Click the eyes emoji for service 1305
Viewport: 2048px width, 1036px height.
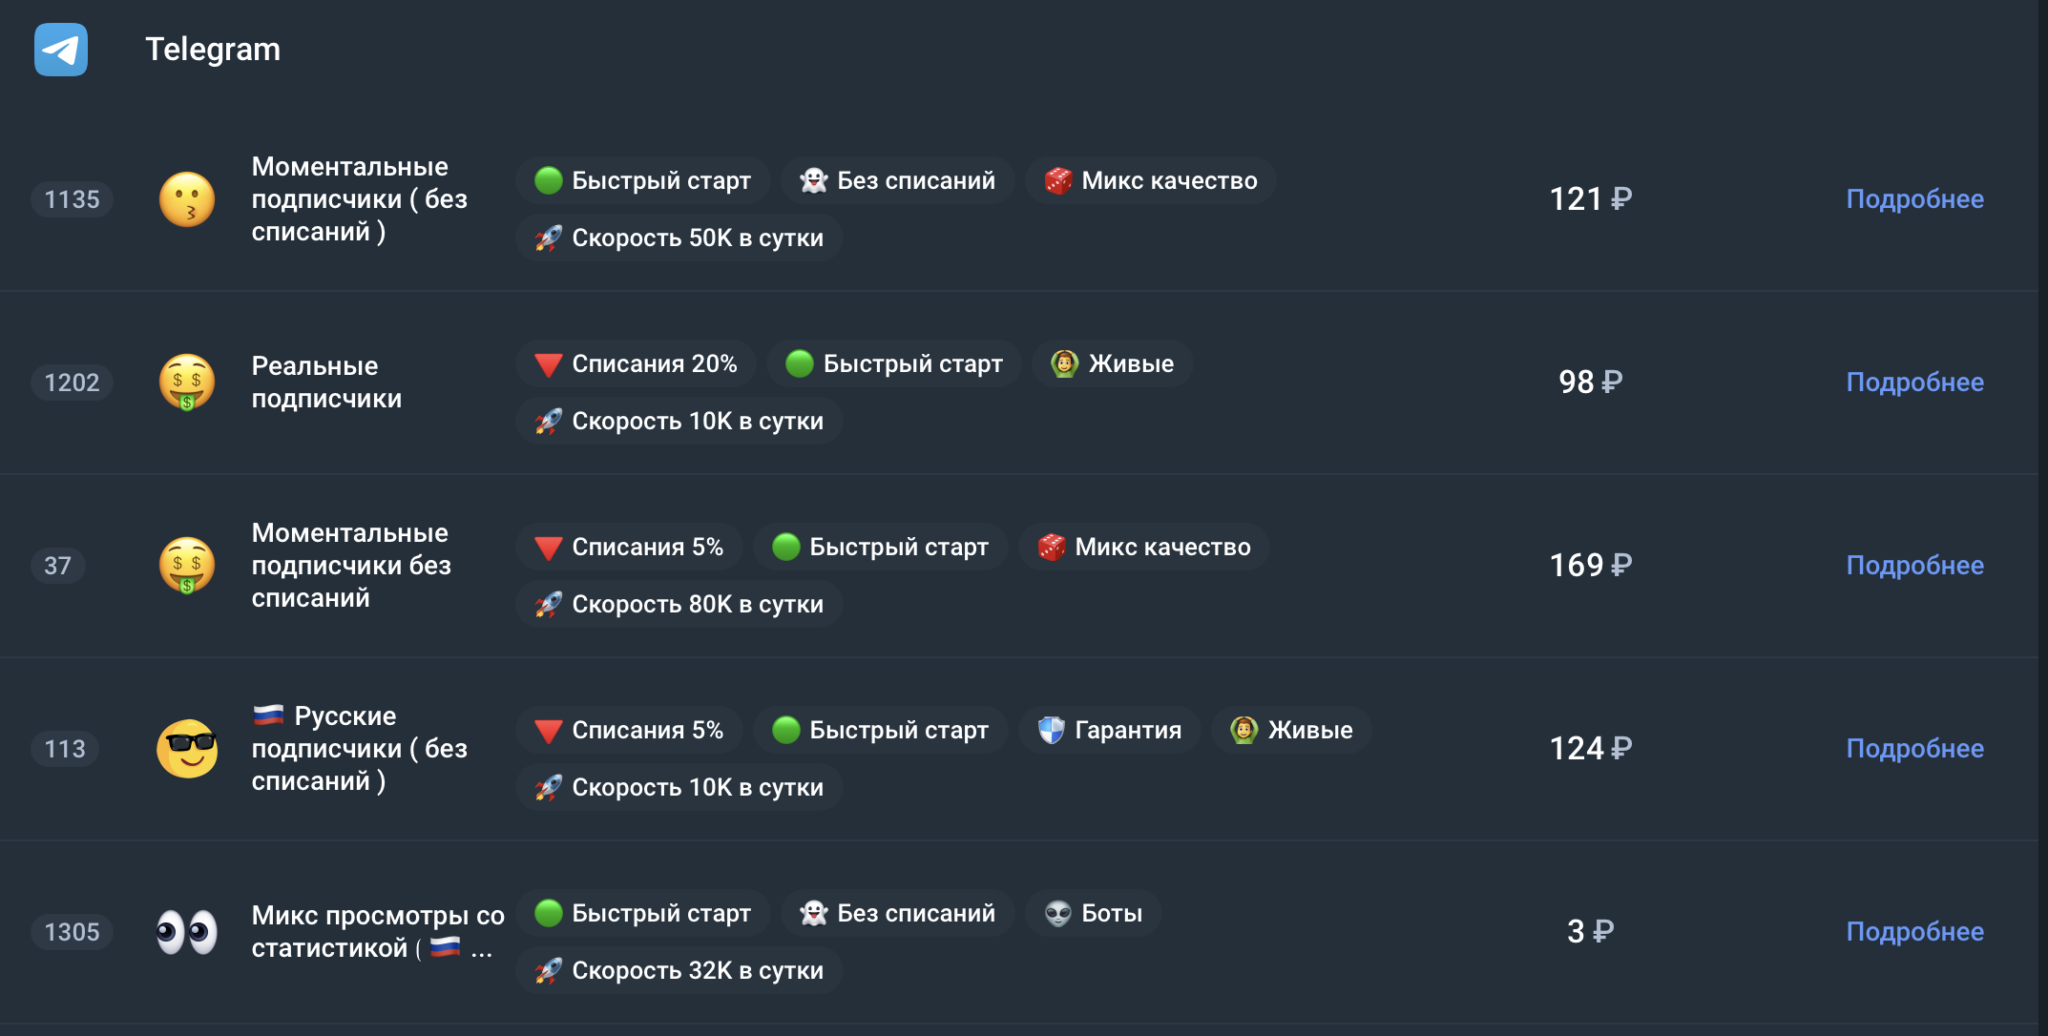pos(187,932)
